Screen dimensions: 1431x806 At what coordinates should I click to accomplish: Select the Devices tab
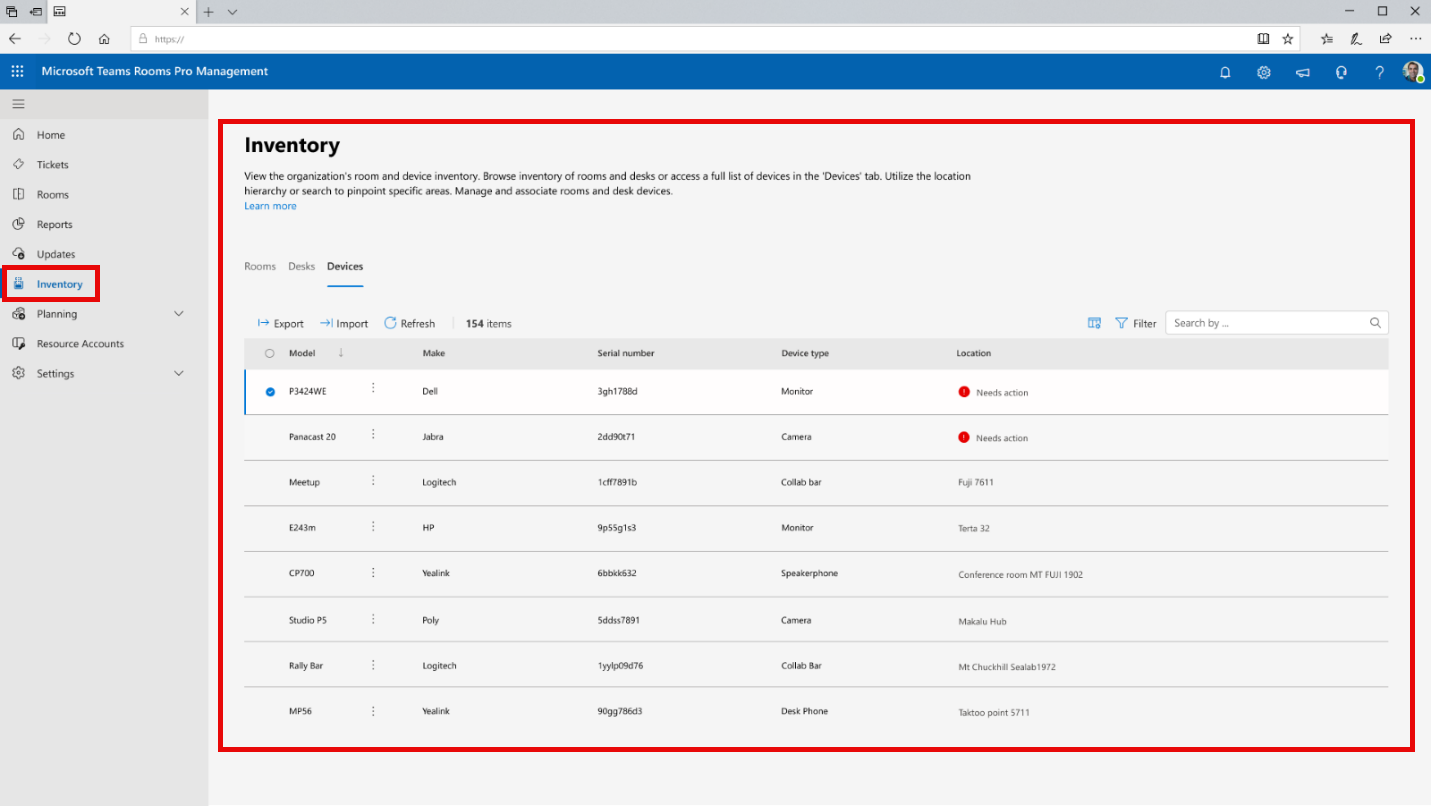pyautogui.click(x=345, y=266)
